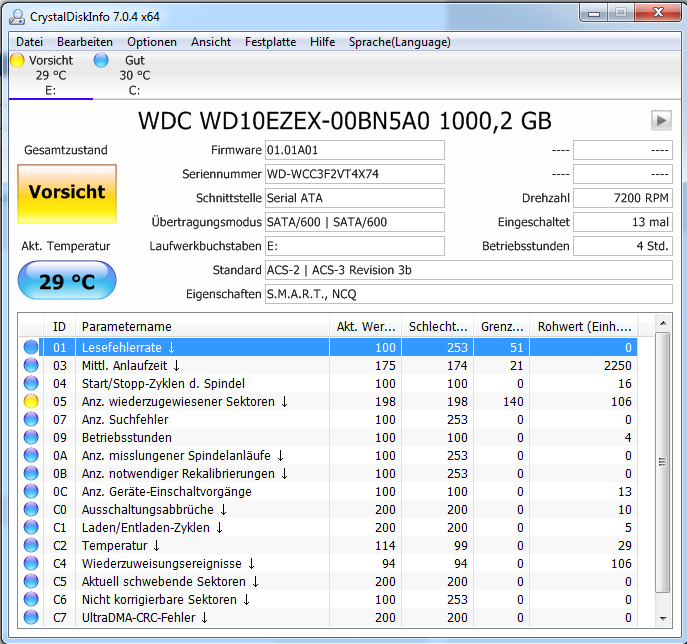This screenshot has width=687, height=644.
Task: Click the yellow Vorsicht status icon for drive E:
Action: (x=17, y=60)
